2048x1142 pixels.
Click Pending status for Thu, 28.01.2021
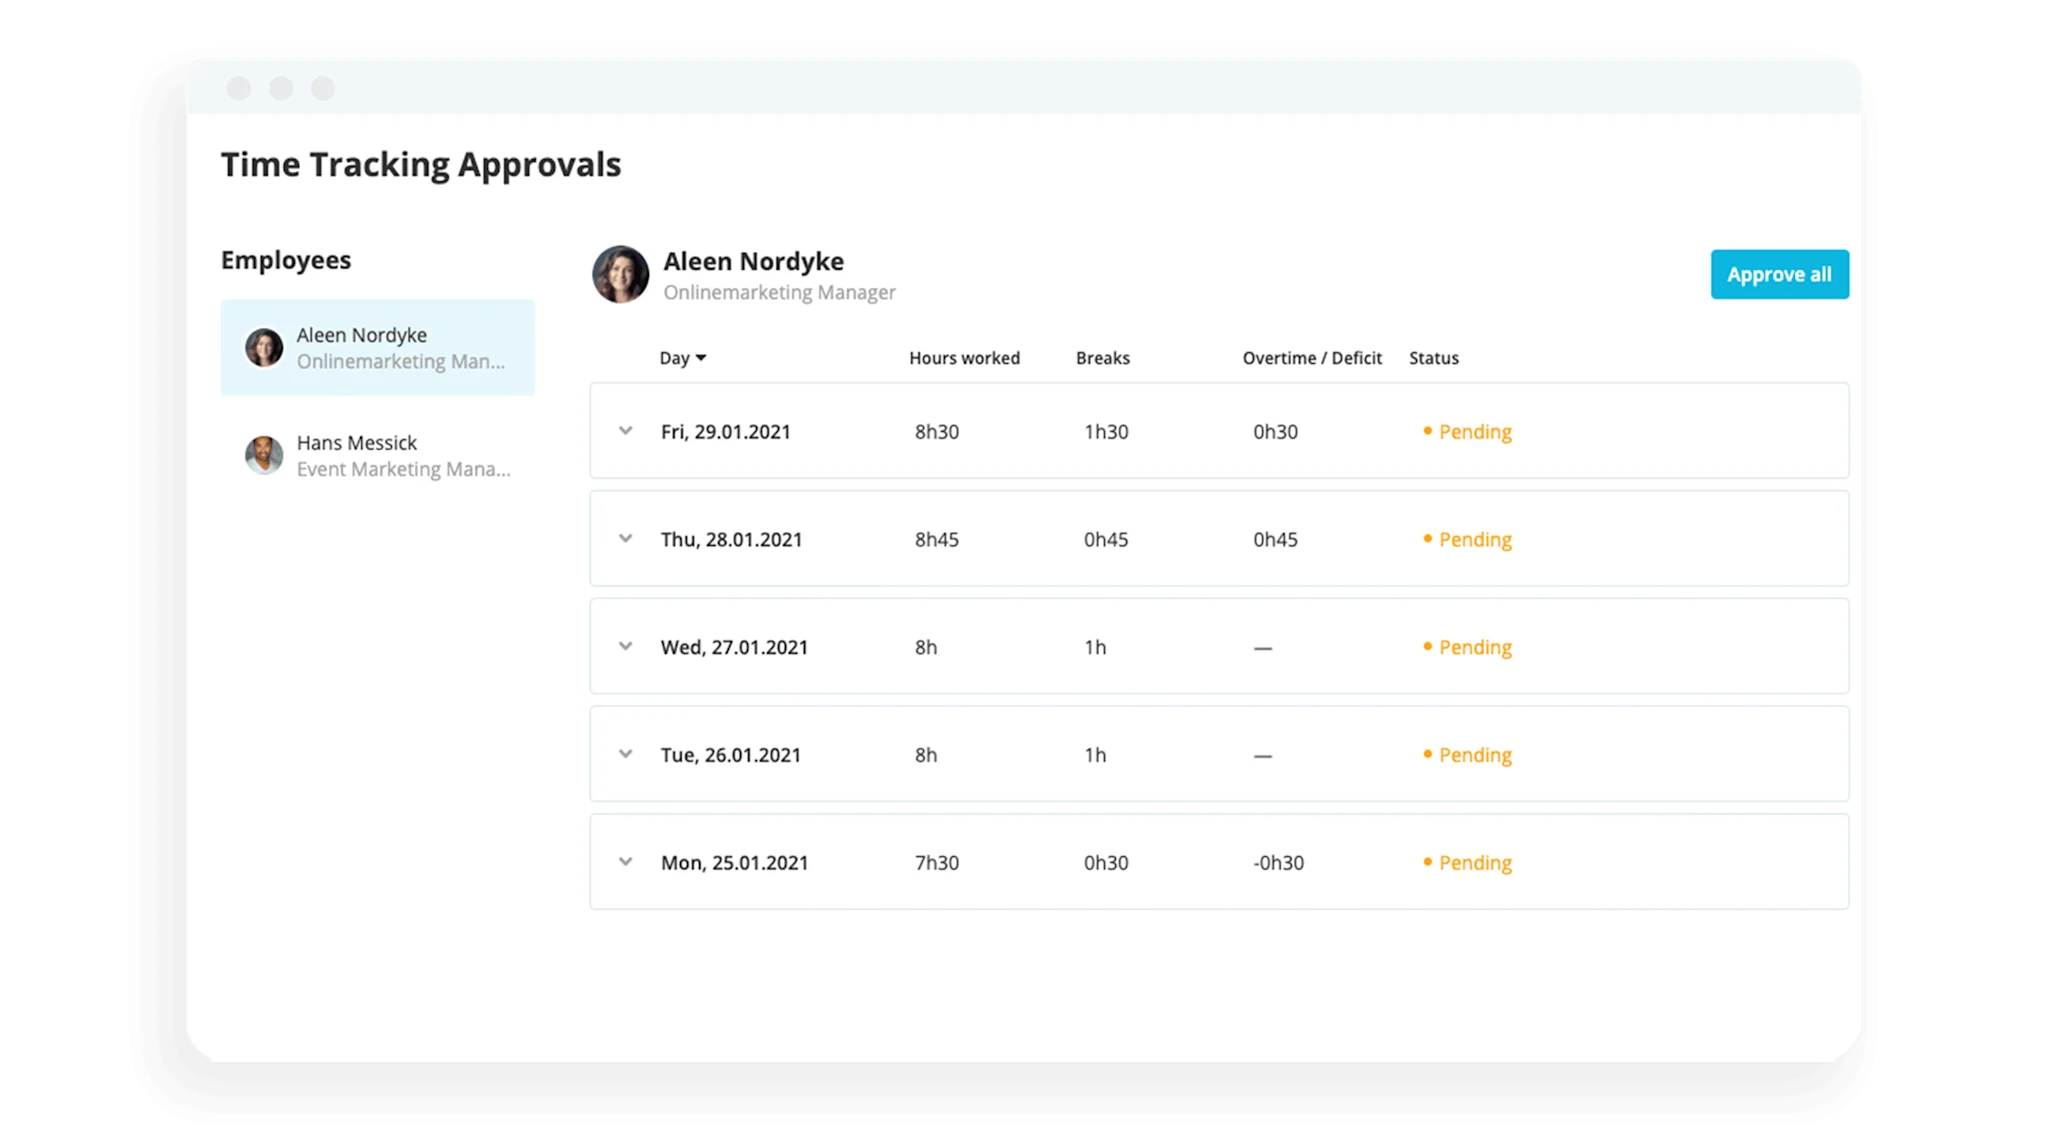tap(1474, 540)
